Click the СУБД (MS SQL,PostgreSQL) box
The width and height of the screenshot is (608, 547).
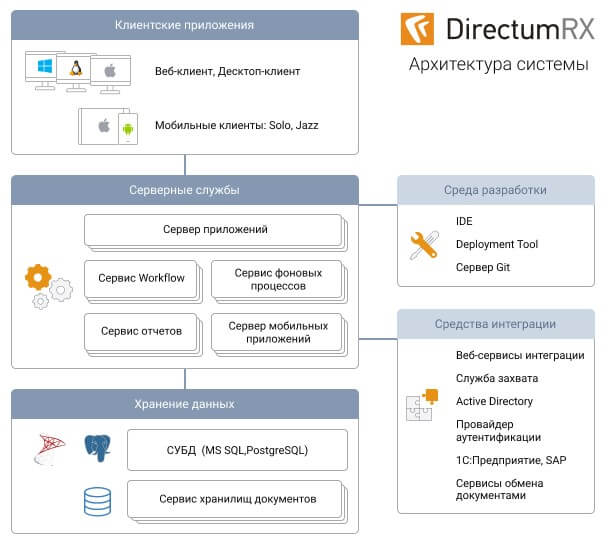[237, 450]
